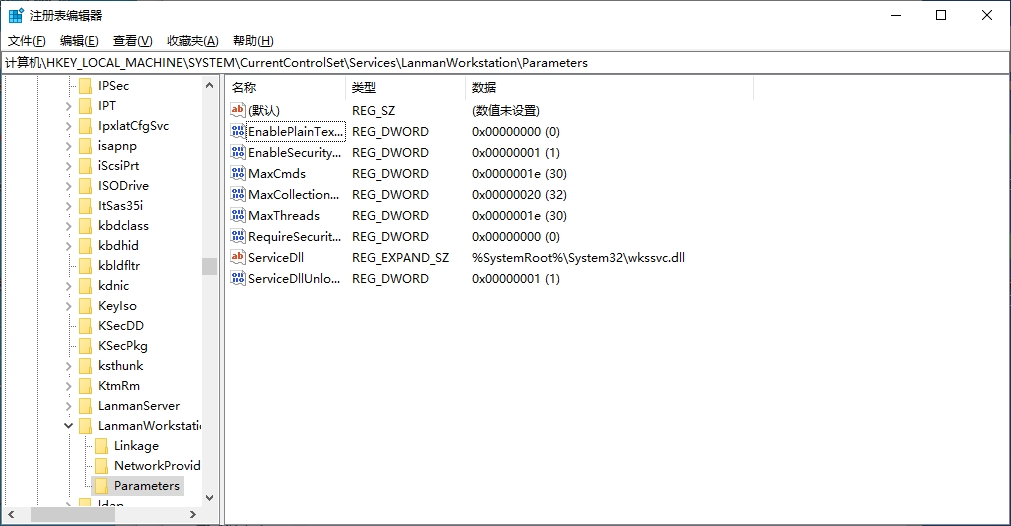
Task: Click the folder icon next to Linkage
Action: point(102,446)
